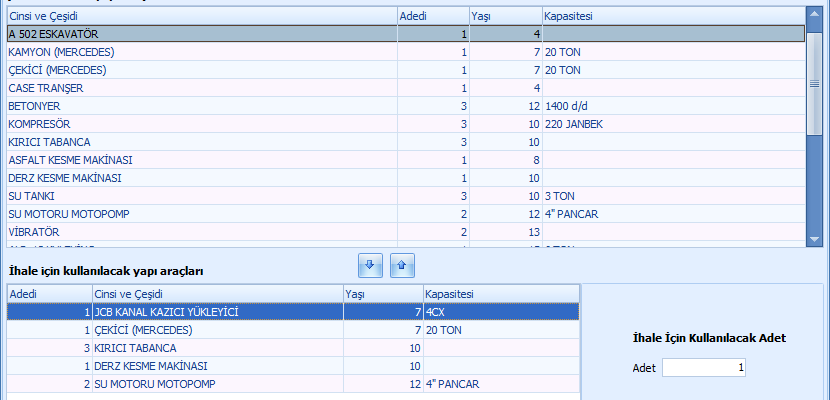Viewport: 830px width, 400px height.
Task: Select the BETONYER row in upper list
Action: pos(200,106)
